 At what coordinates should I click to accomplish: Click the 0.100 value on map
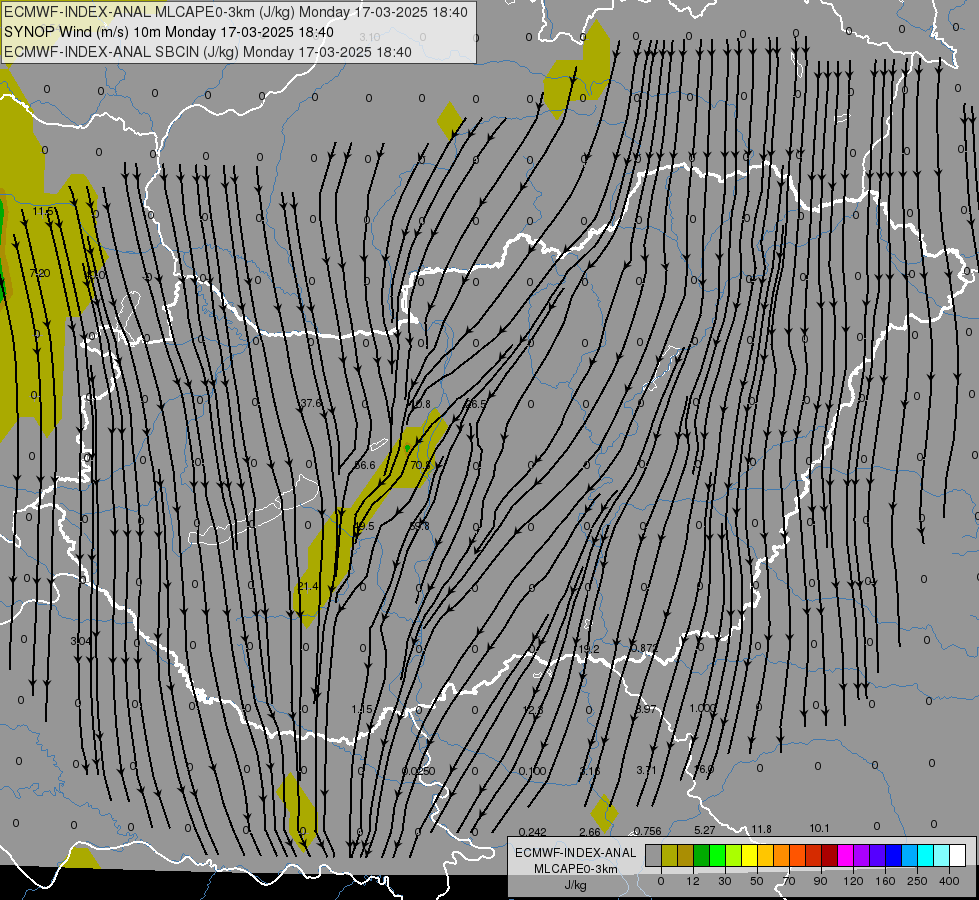pos(532,772)
